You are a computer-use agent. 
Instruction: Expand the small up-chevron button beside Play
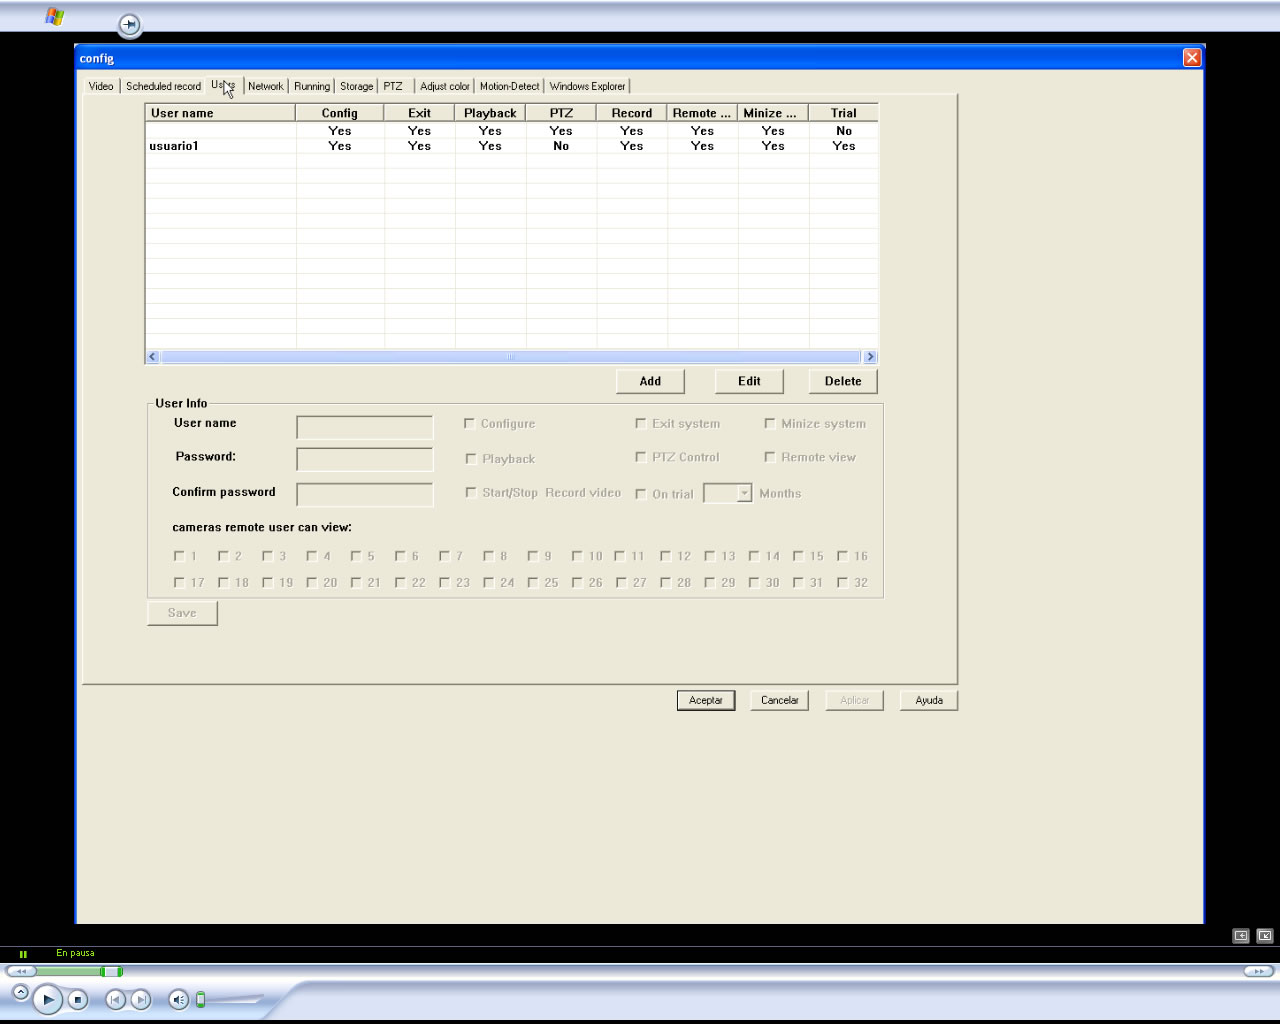pos(20,992)
